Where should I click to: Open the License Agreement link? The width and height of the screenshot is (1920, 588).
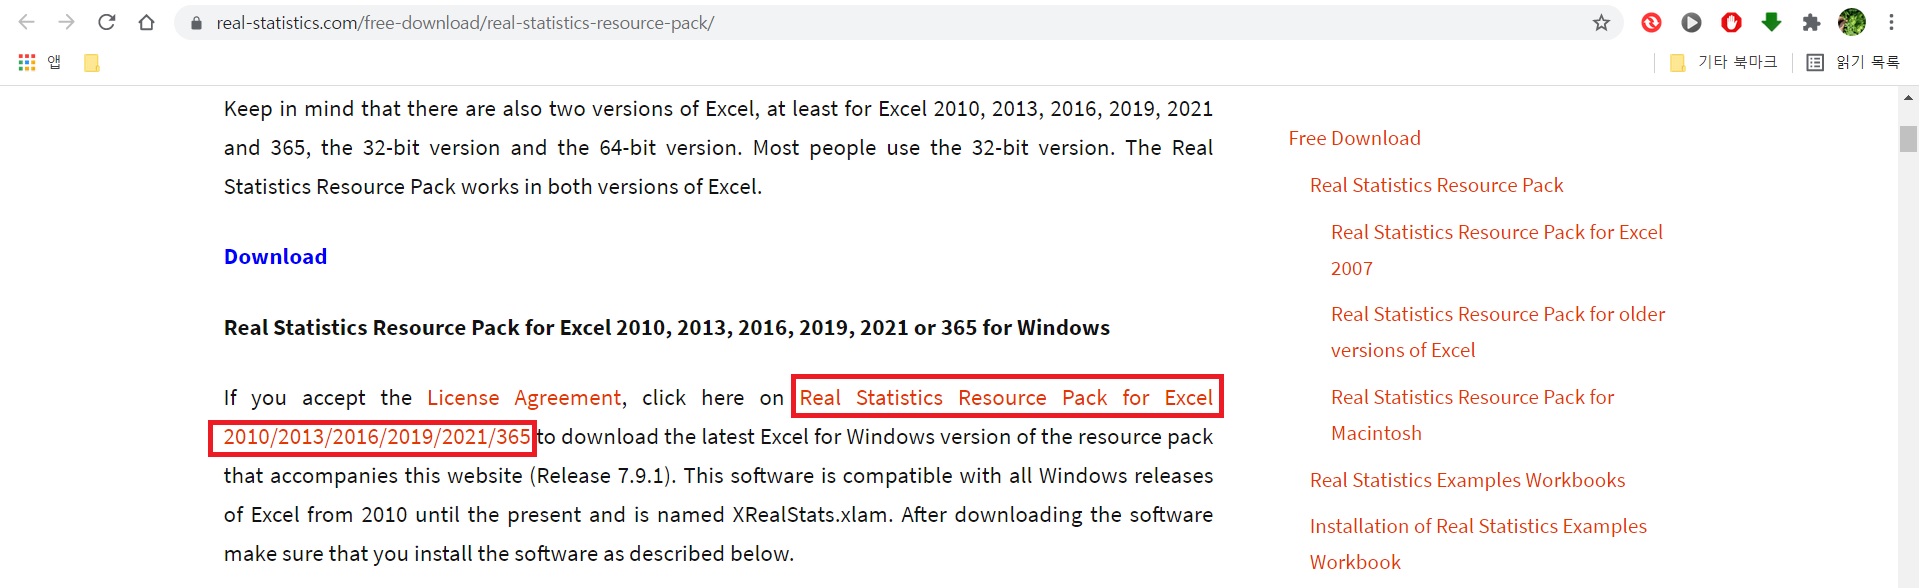tap(524, 397)
